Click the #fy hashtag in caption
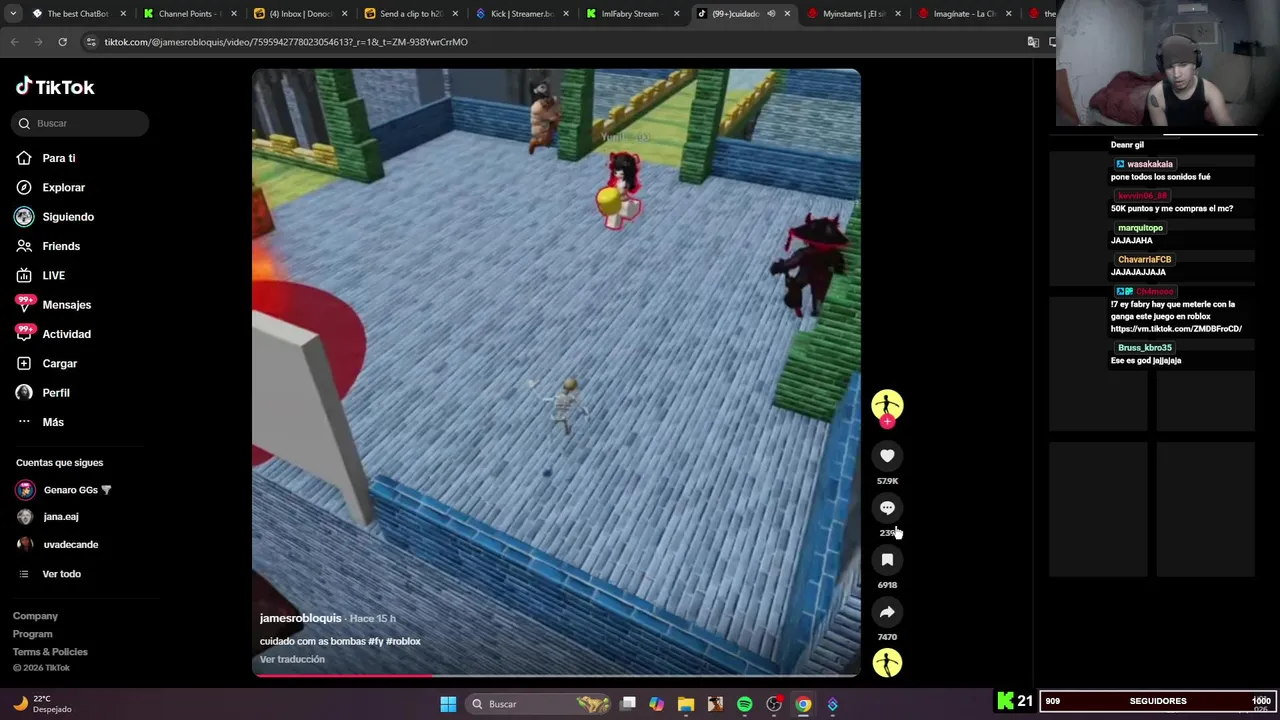 tap(375, 641)
